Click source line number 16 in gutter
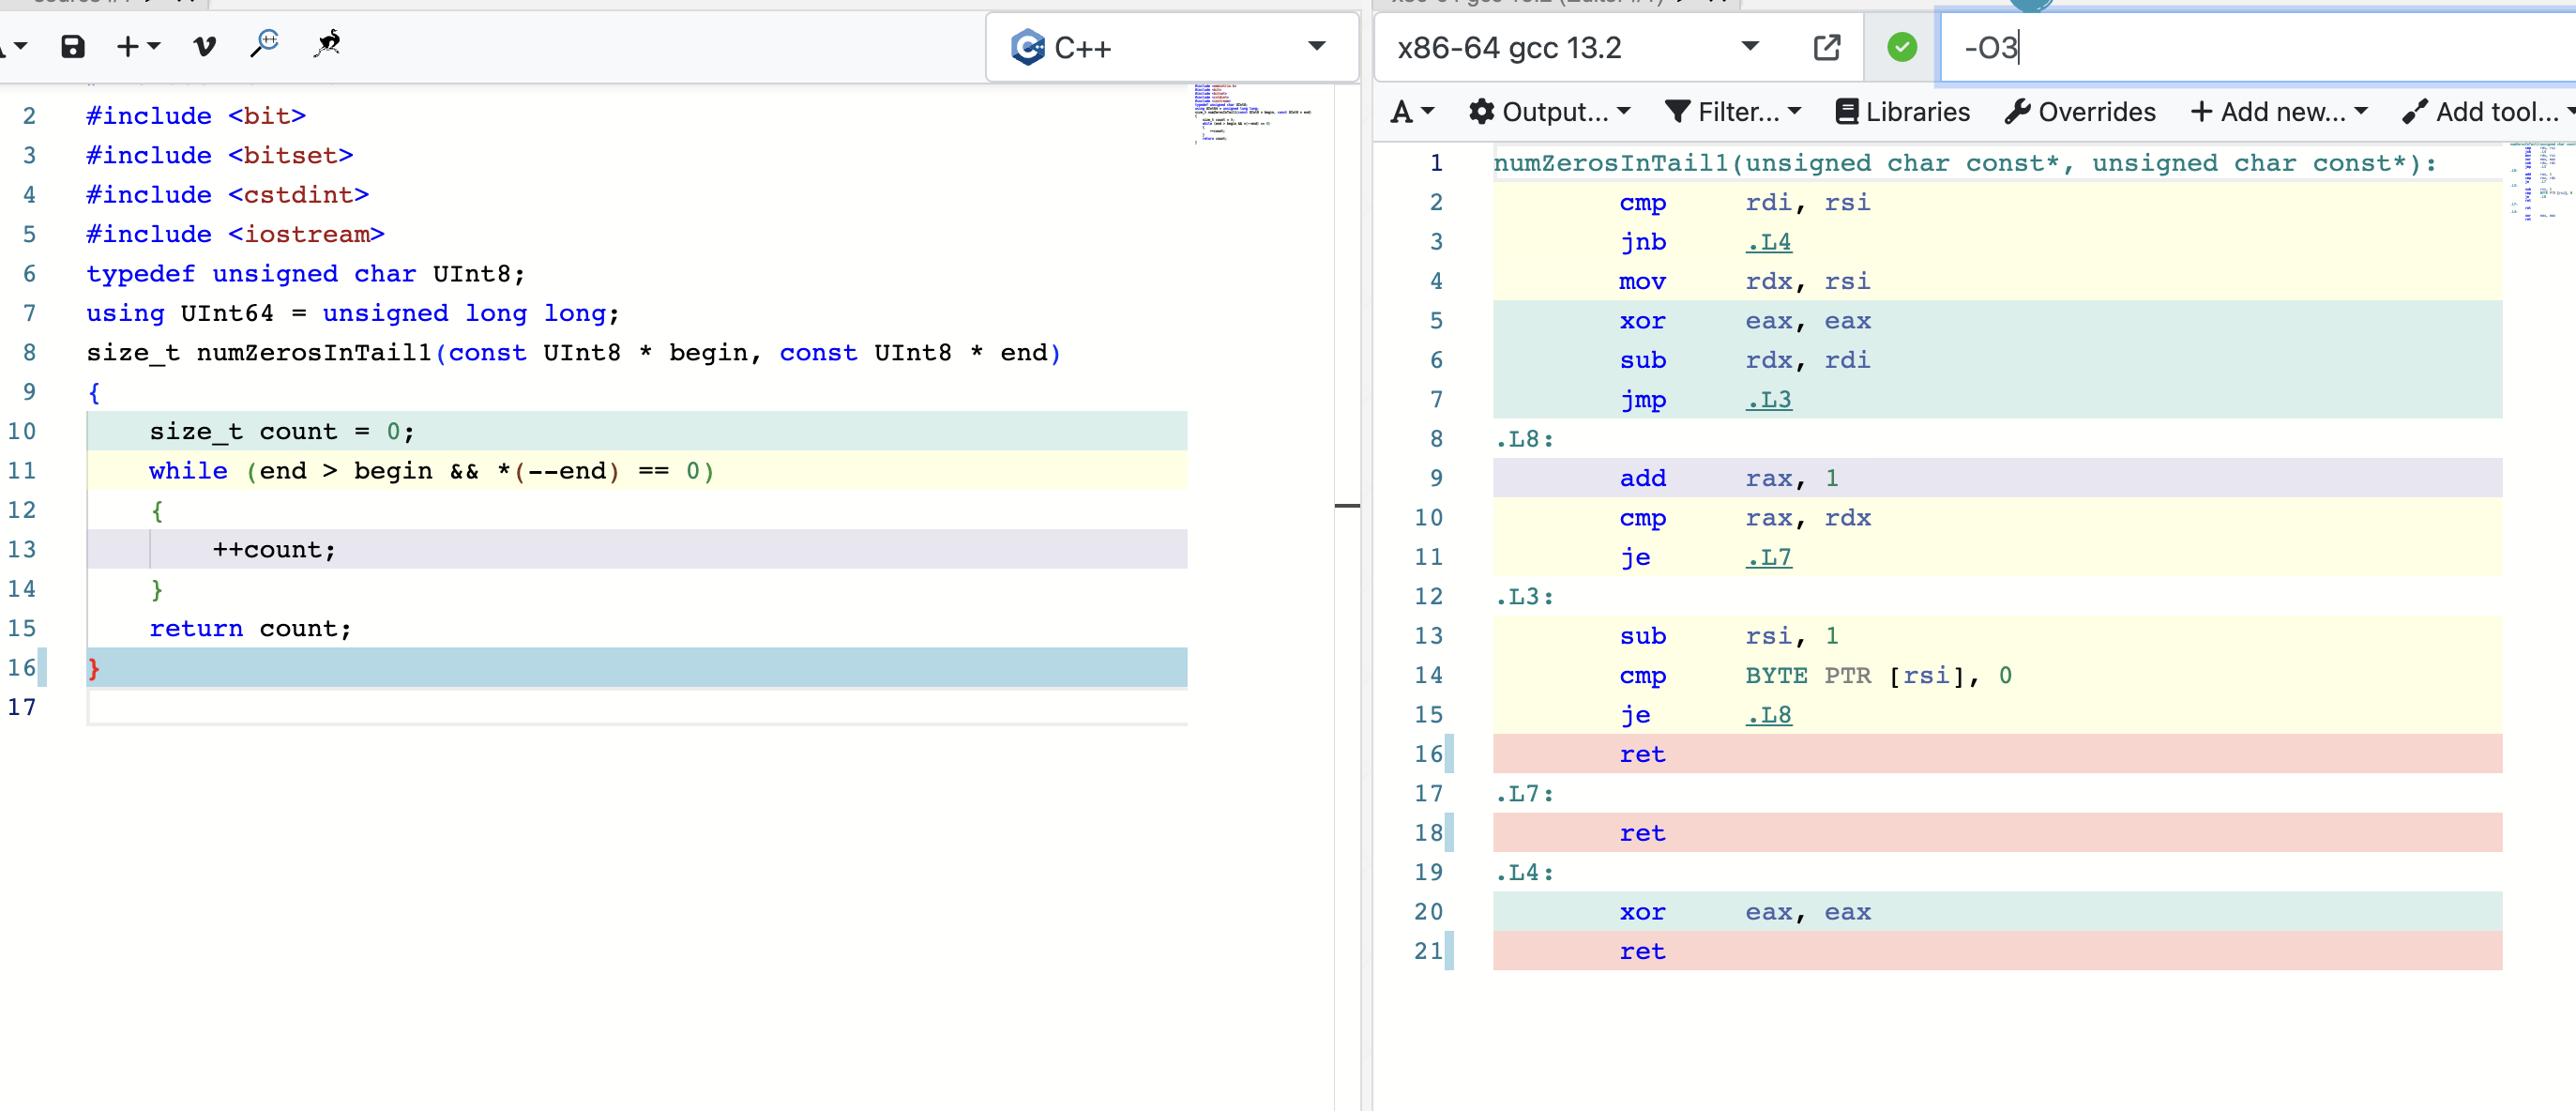This screenshot has width=2576, height=1111. coord(21,668)
